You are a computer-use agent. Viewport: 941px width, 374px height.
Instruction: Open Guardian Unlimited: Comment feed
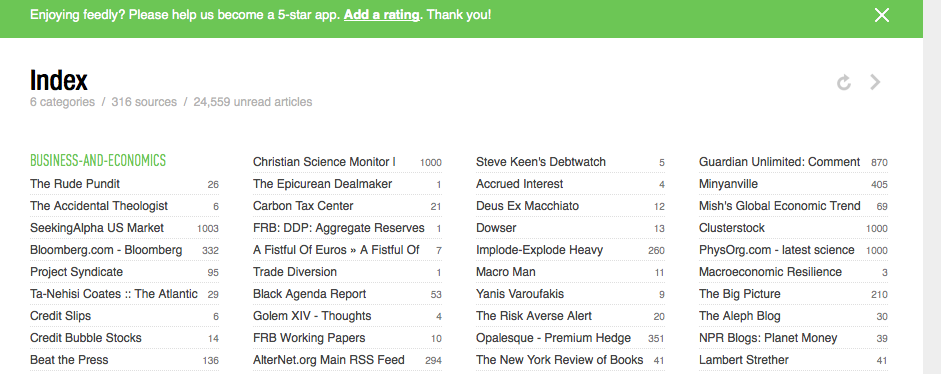tap(793, 162)
